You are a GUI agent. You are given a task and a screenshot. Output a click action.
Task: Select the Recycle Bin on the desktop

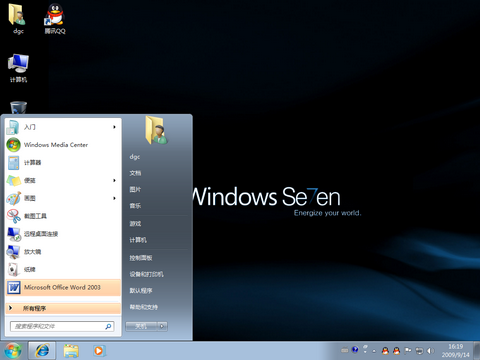click(x=18, y=107)
